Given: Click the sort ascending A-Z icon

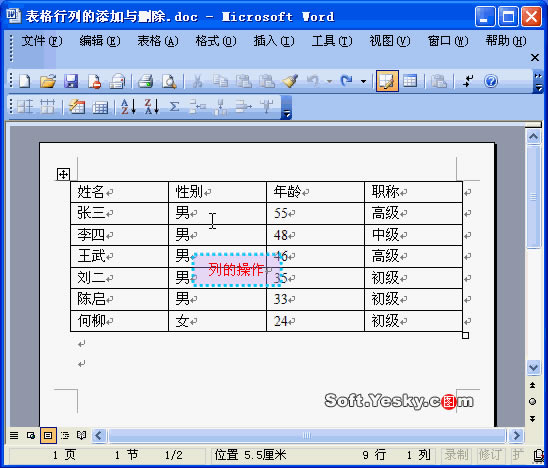Looking at the screenshot, I should (x=128, y=107).
